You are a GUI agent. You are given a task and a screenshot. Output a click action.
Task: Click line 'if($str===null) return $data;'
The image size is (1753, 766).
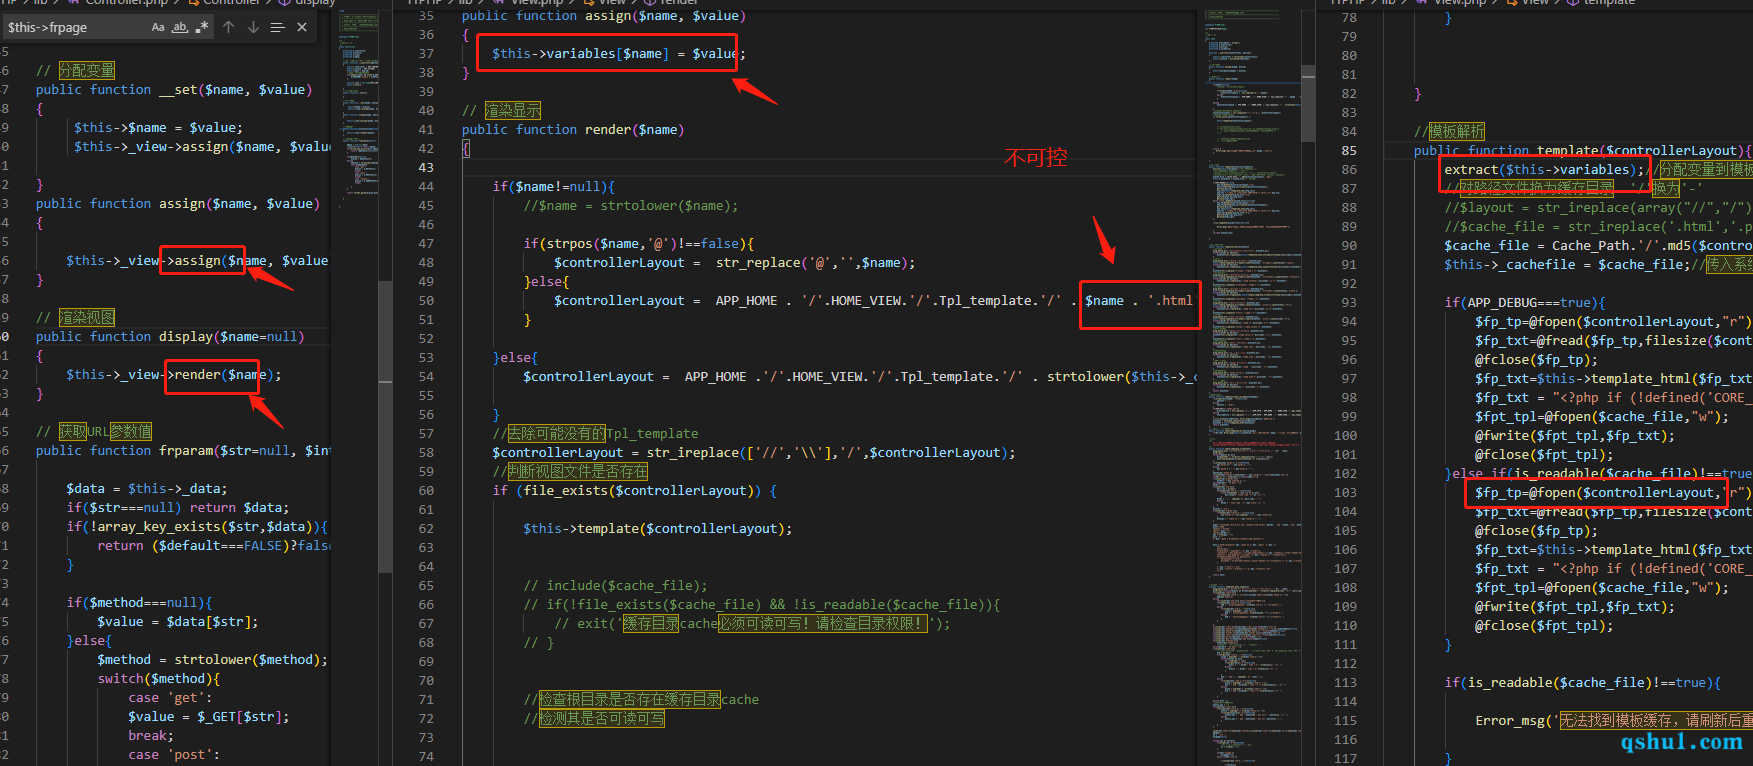pyautogui.click(x=178, y=507)
